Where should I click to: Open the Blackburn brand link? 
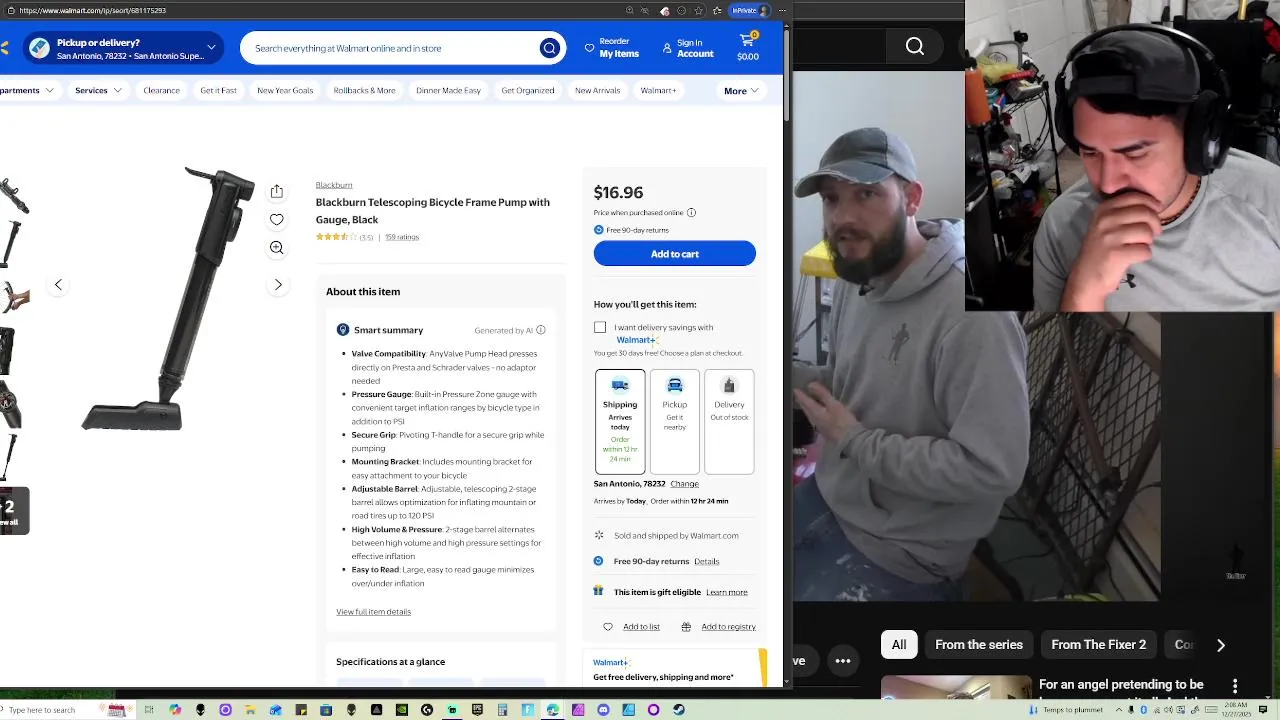tap(334, 185)
